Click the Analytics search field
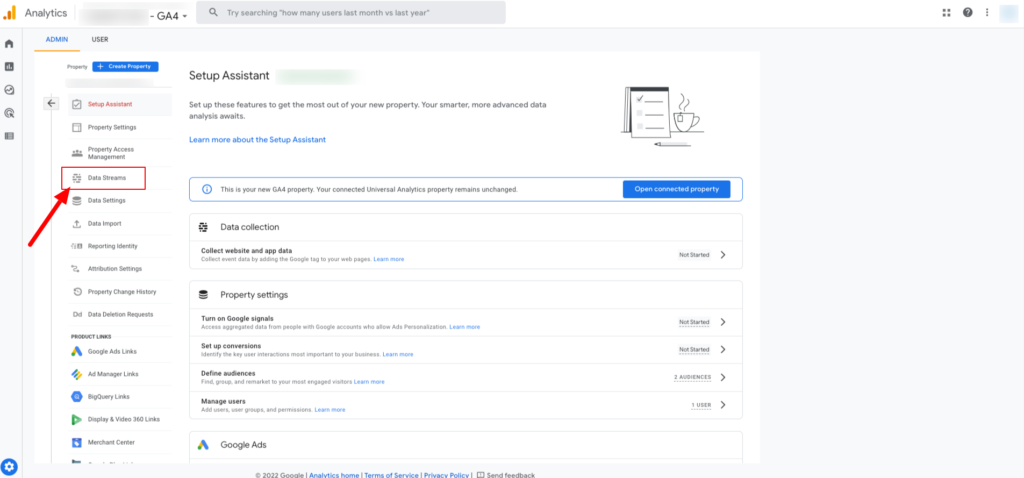Screen dimensions: 1024x478 pos(351,12)
